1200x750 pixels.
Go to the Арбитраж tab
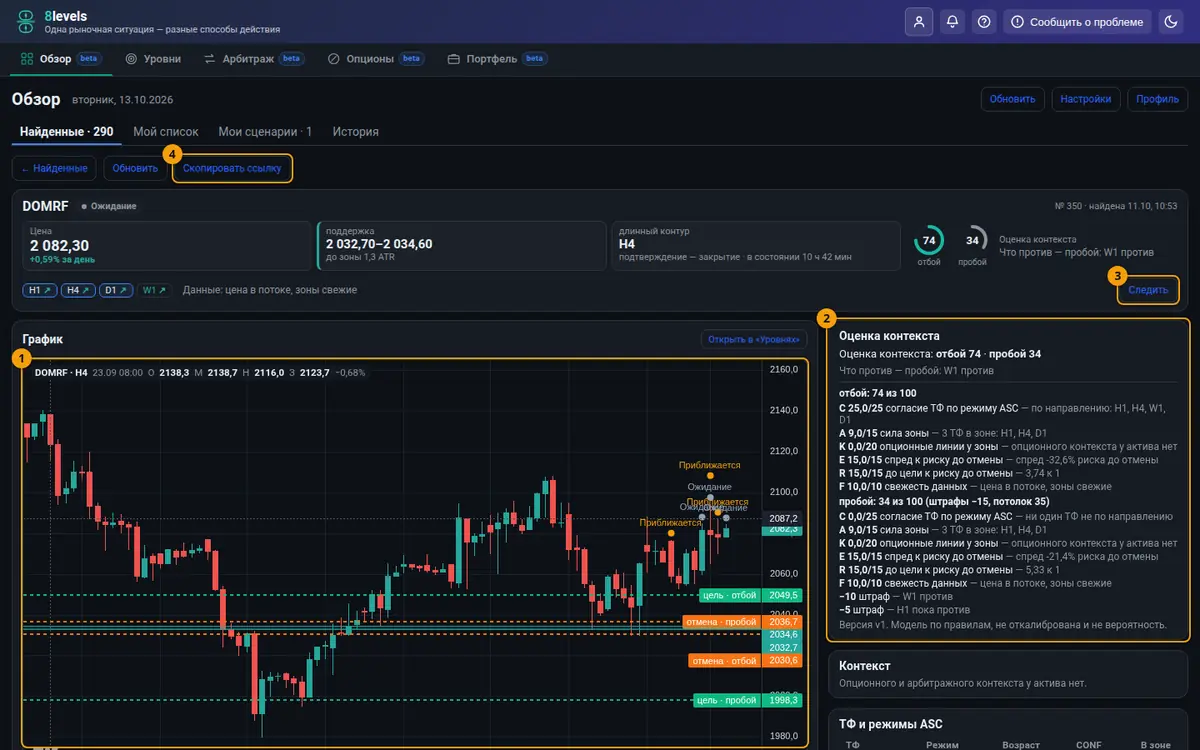pyautogui.click(x=254, y=59)
